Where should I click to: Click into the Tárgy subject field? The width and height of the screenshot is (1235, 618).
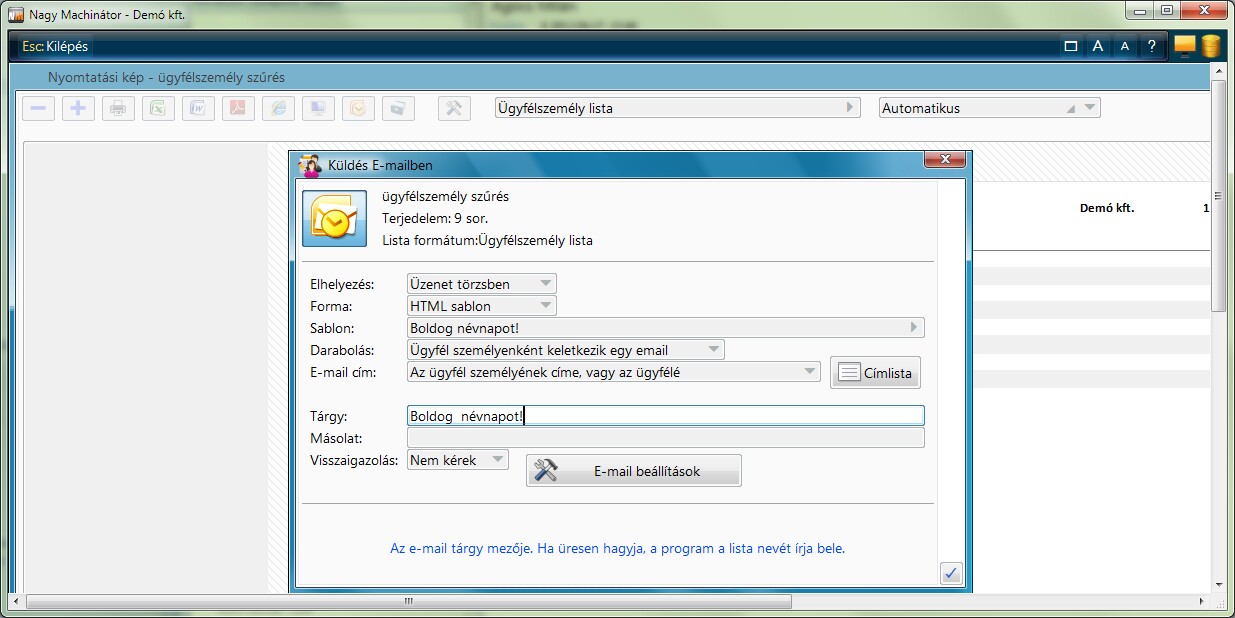point(665,416)
